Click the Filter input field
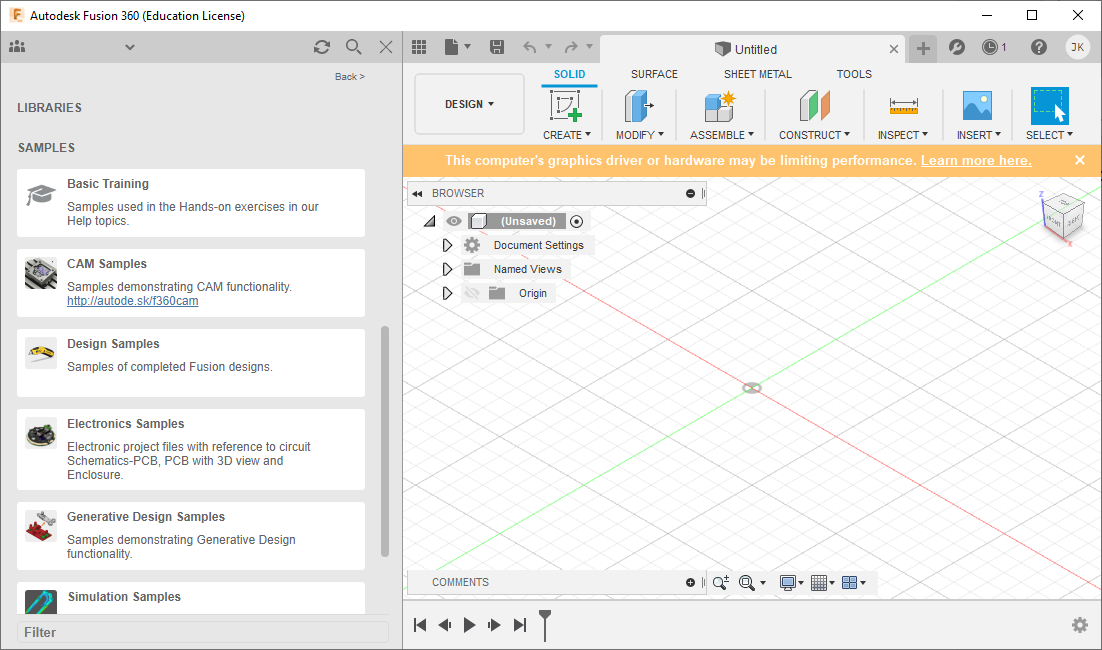1102x650 pixels. pyautogui.click(x=202, y=632)
